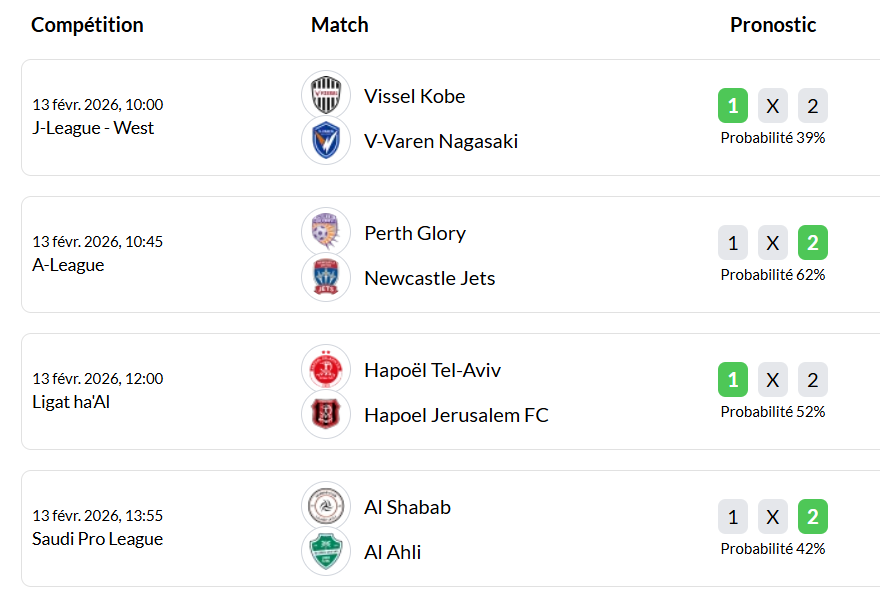Click the V-Varen Nagasaki club crest
The width and height of the screenshot is (880, 590).
pyautogui.click(x=326, y=141)
